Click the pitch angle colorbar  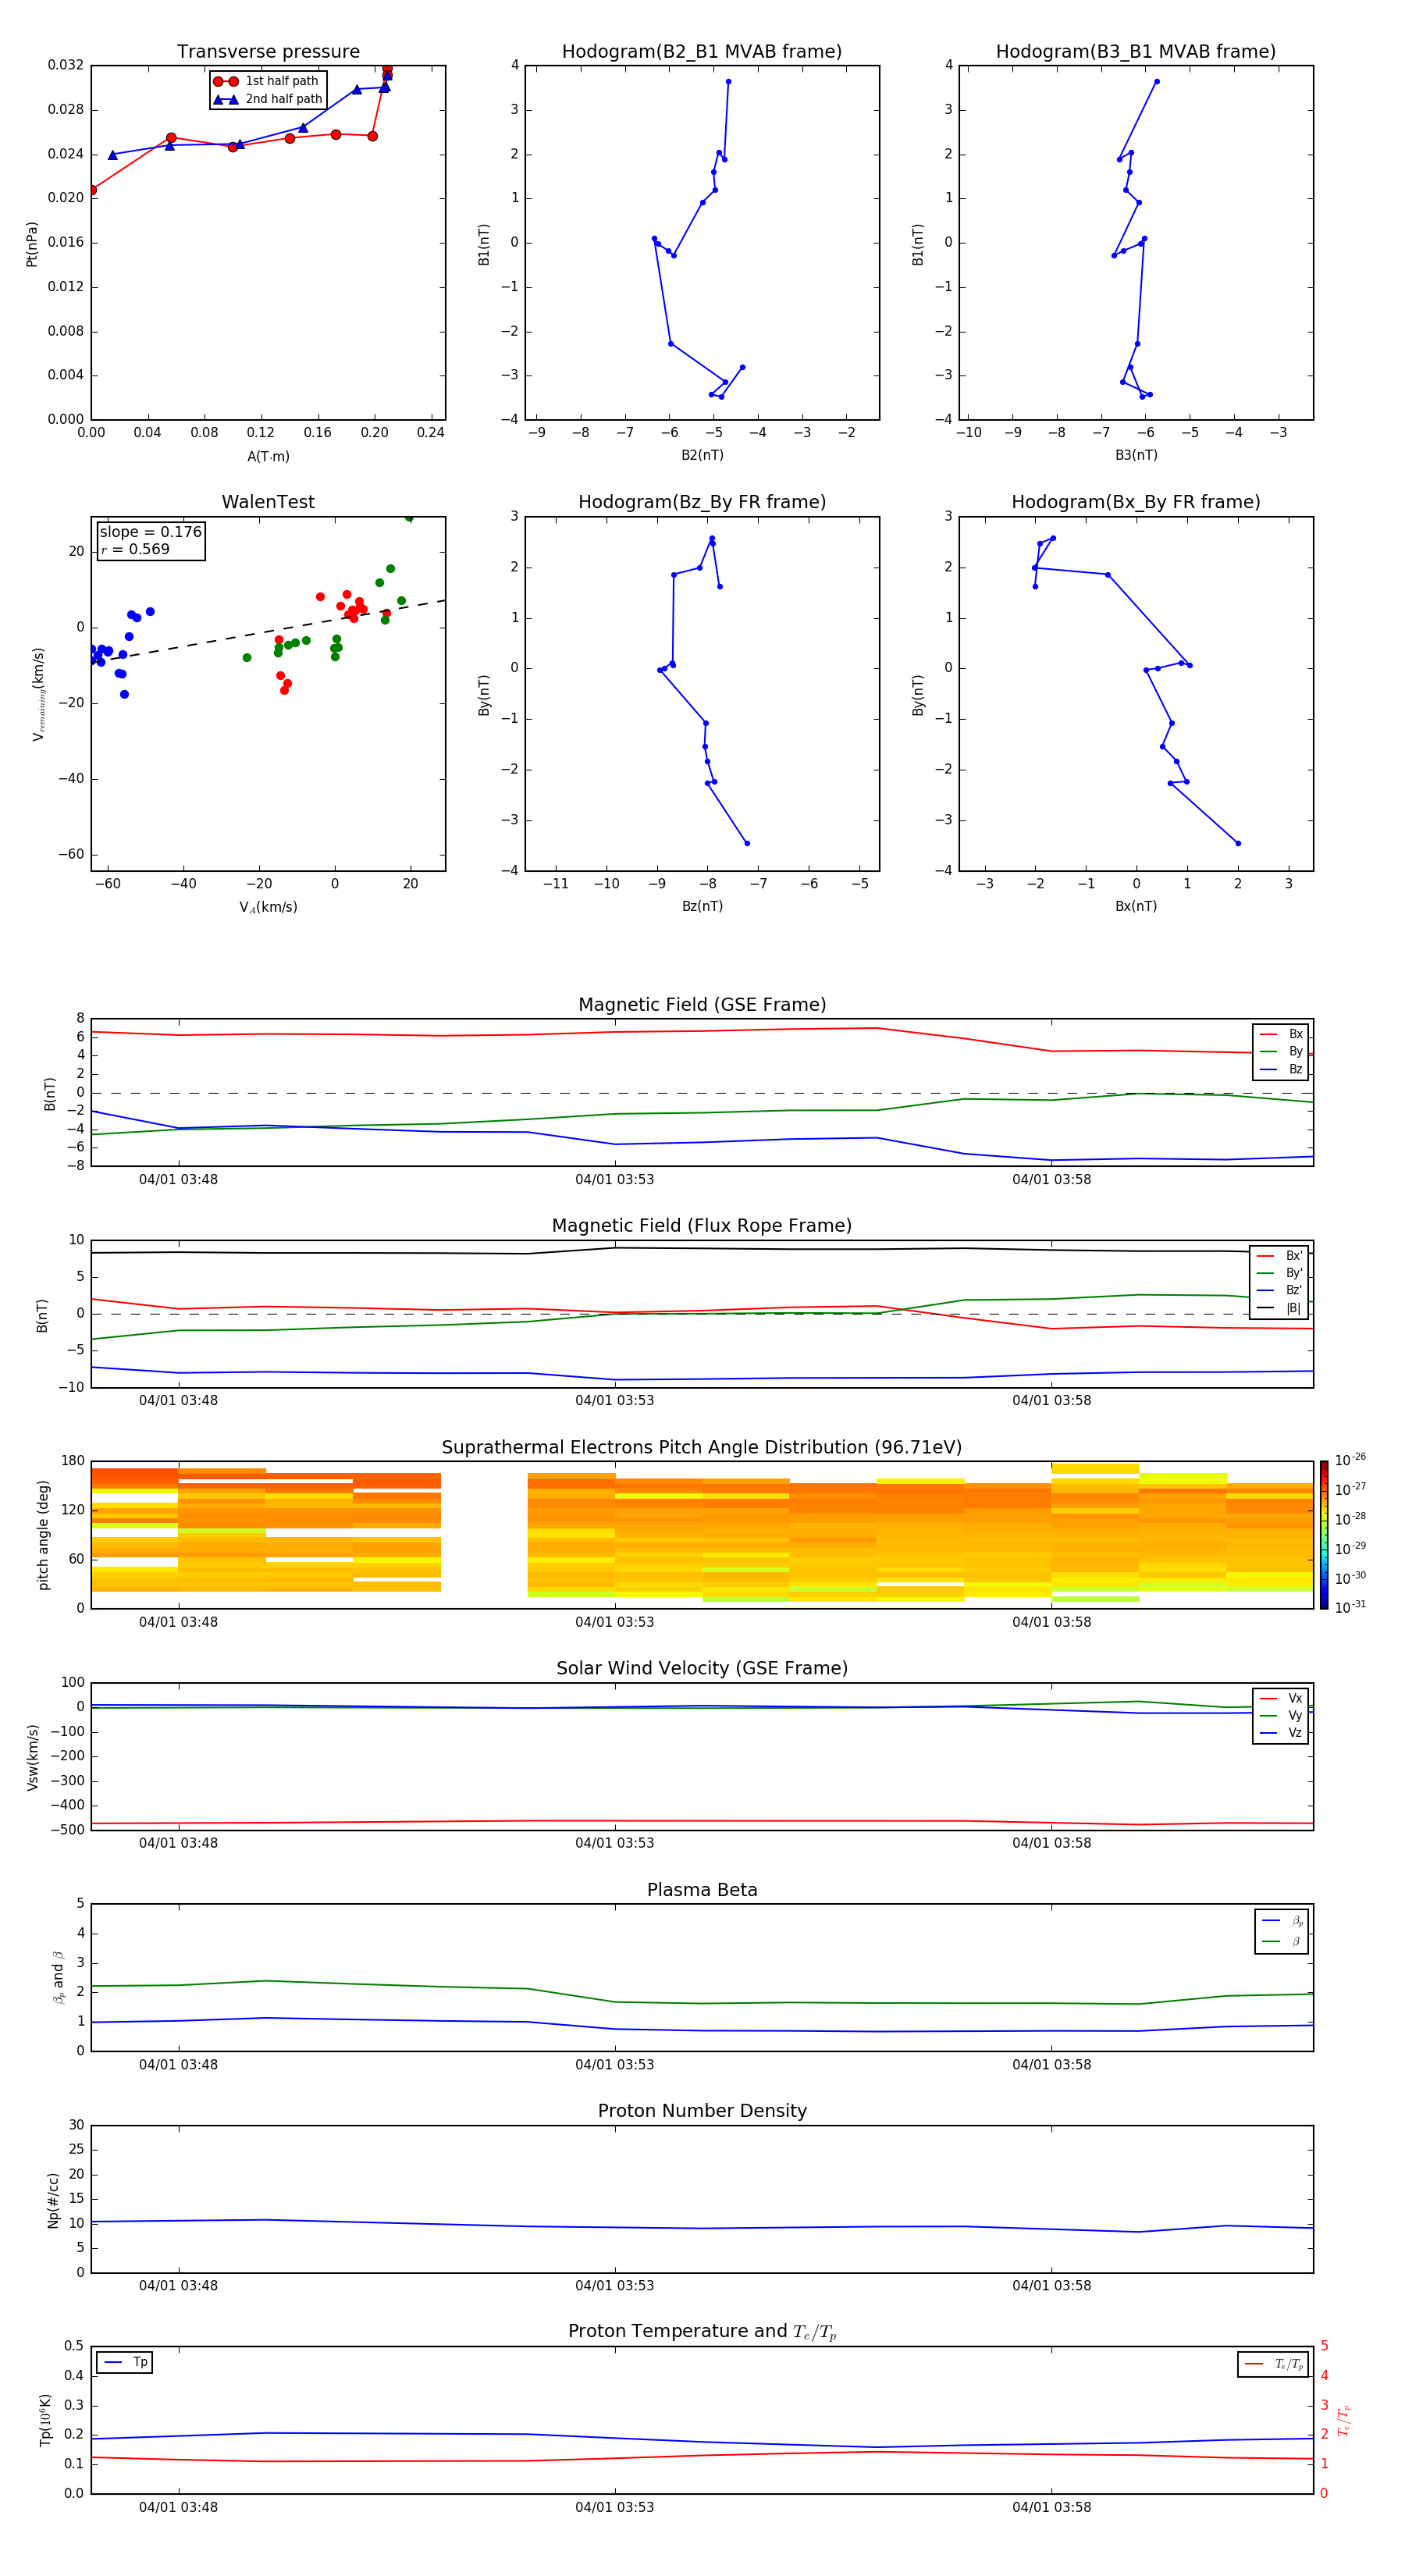pyautogui.click(x=1324, y=1535)
